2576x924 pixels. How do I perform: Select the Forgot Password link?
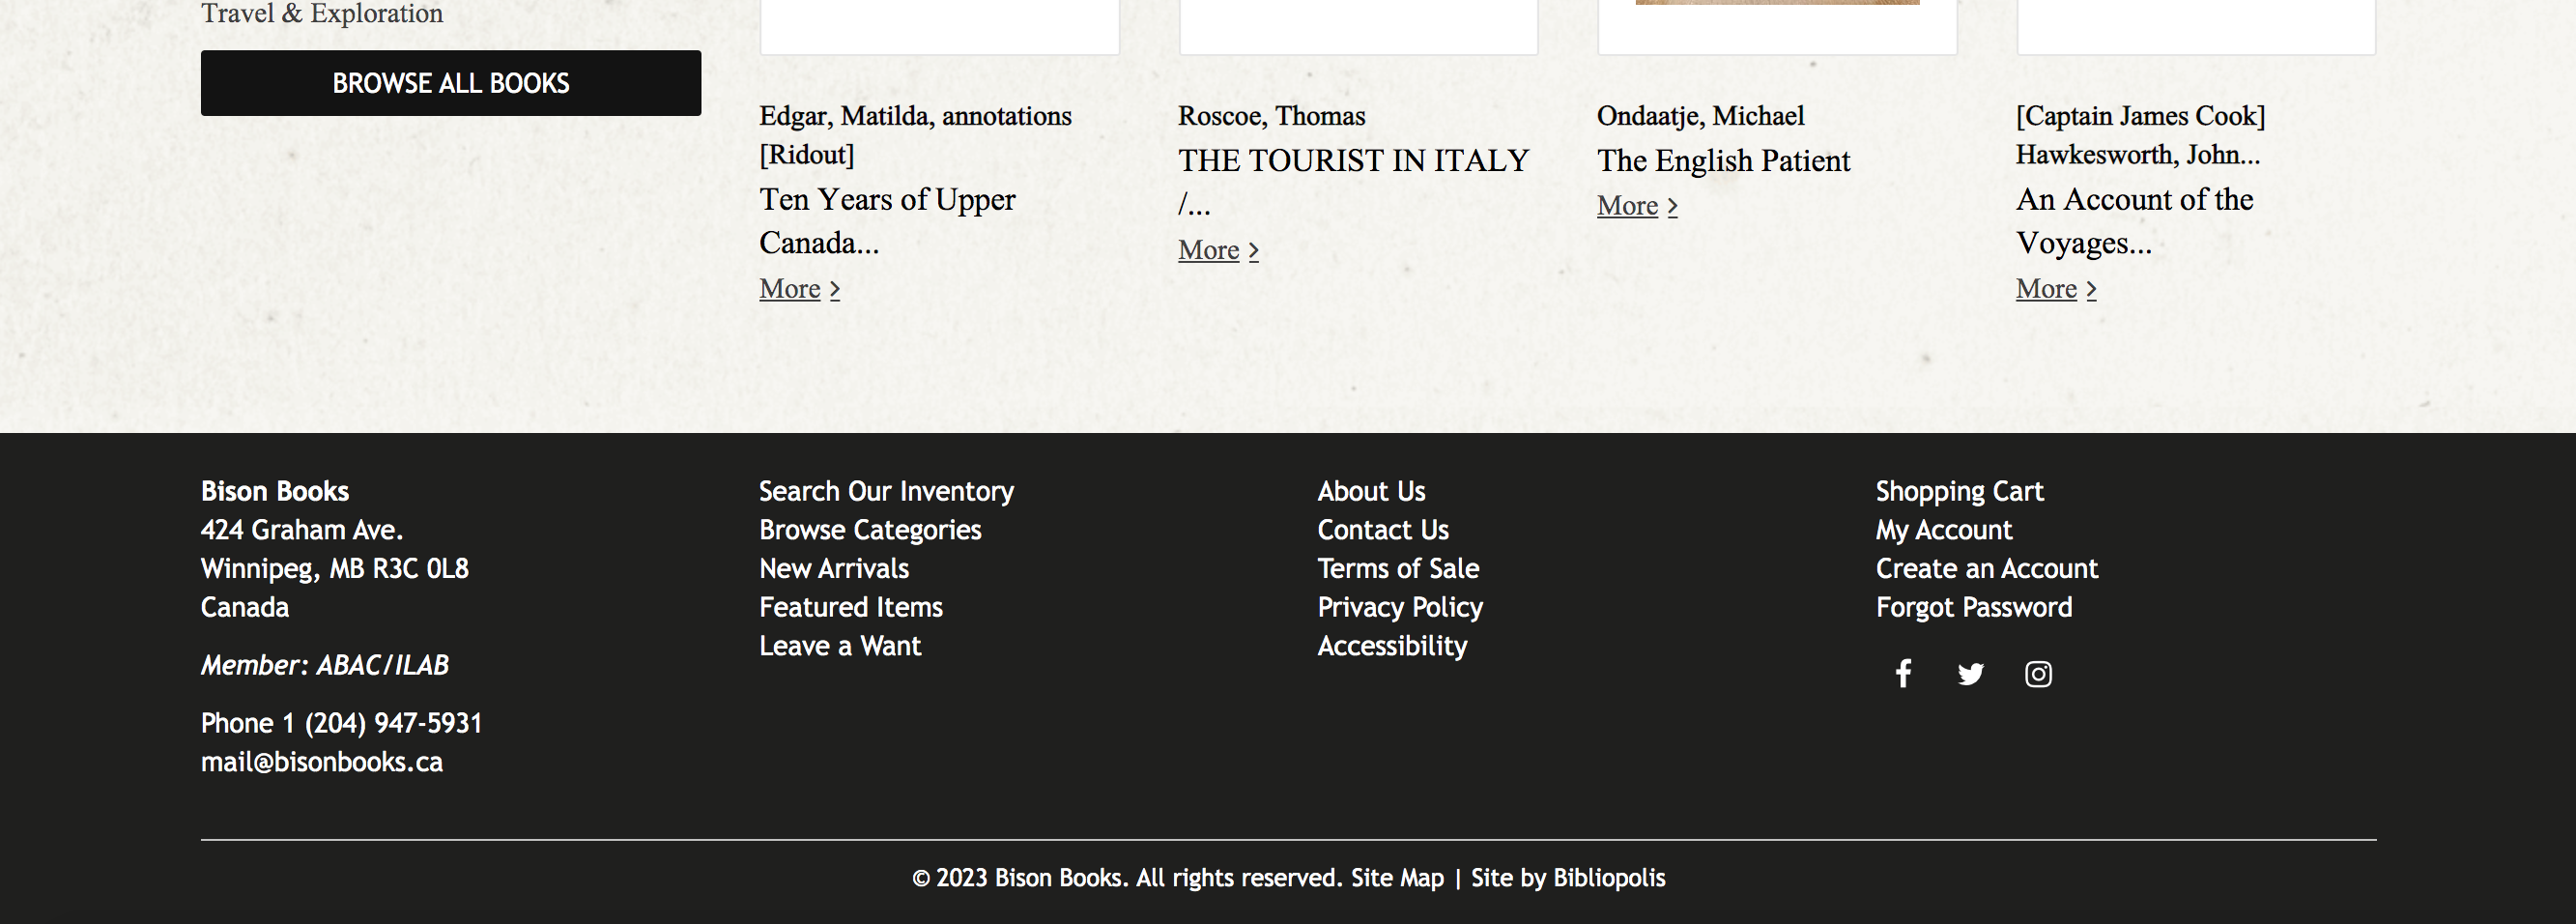[1974, 607]
